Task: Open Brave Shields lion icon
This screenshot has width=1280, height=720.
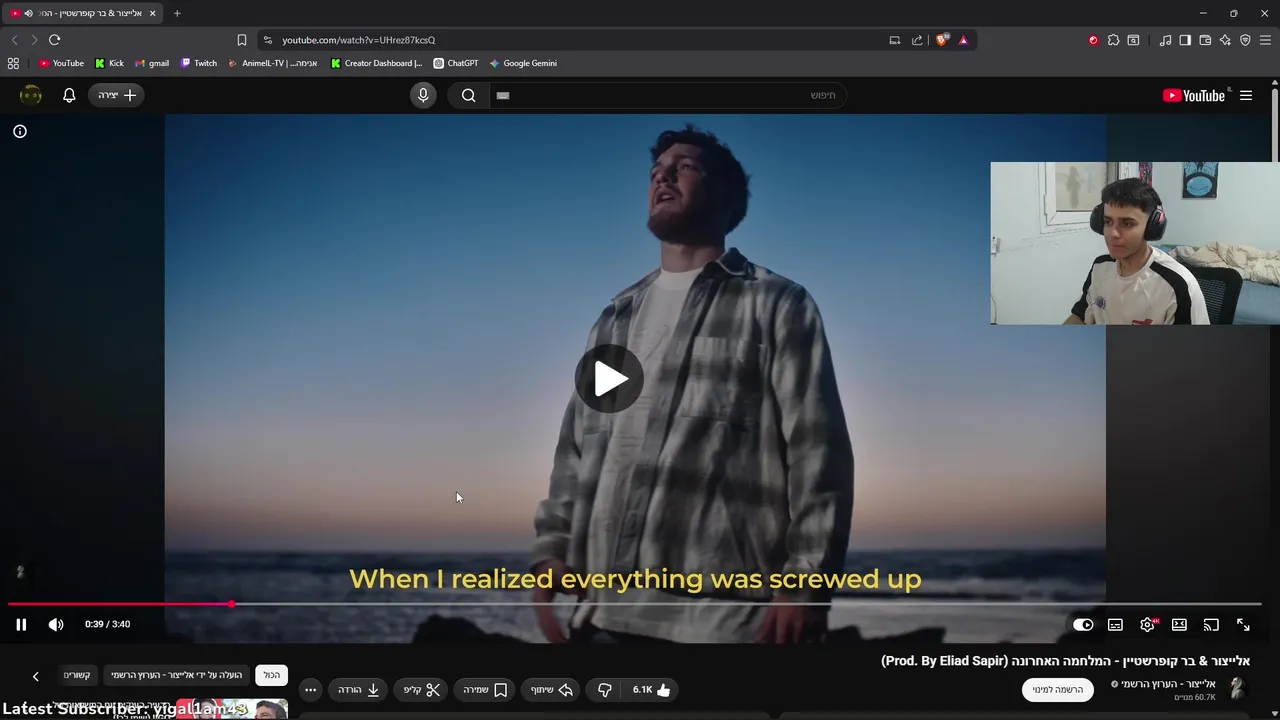Action: 941,40
